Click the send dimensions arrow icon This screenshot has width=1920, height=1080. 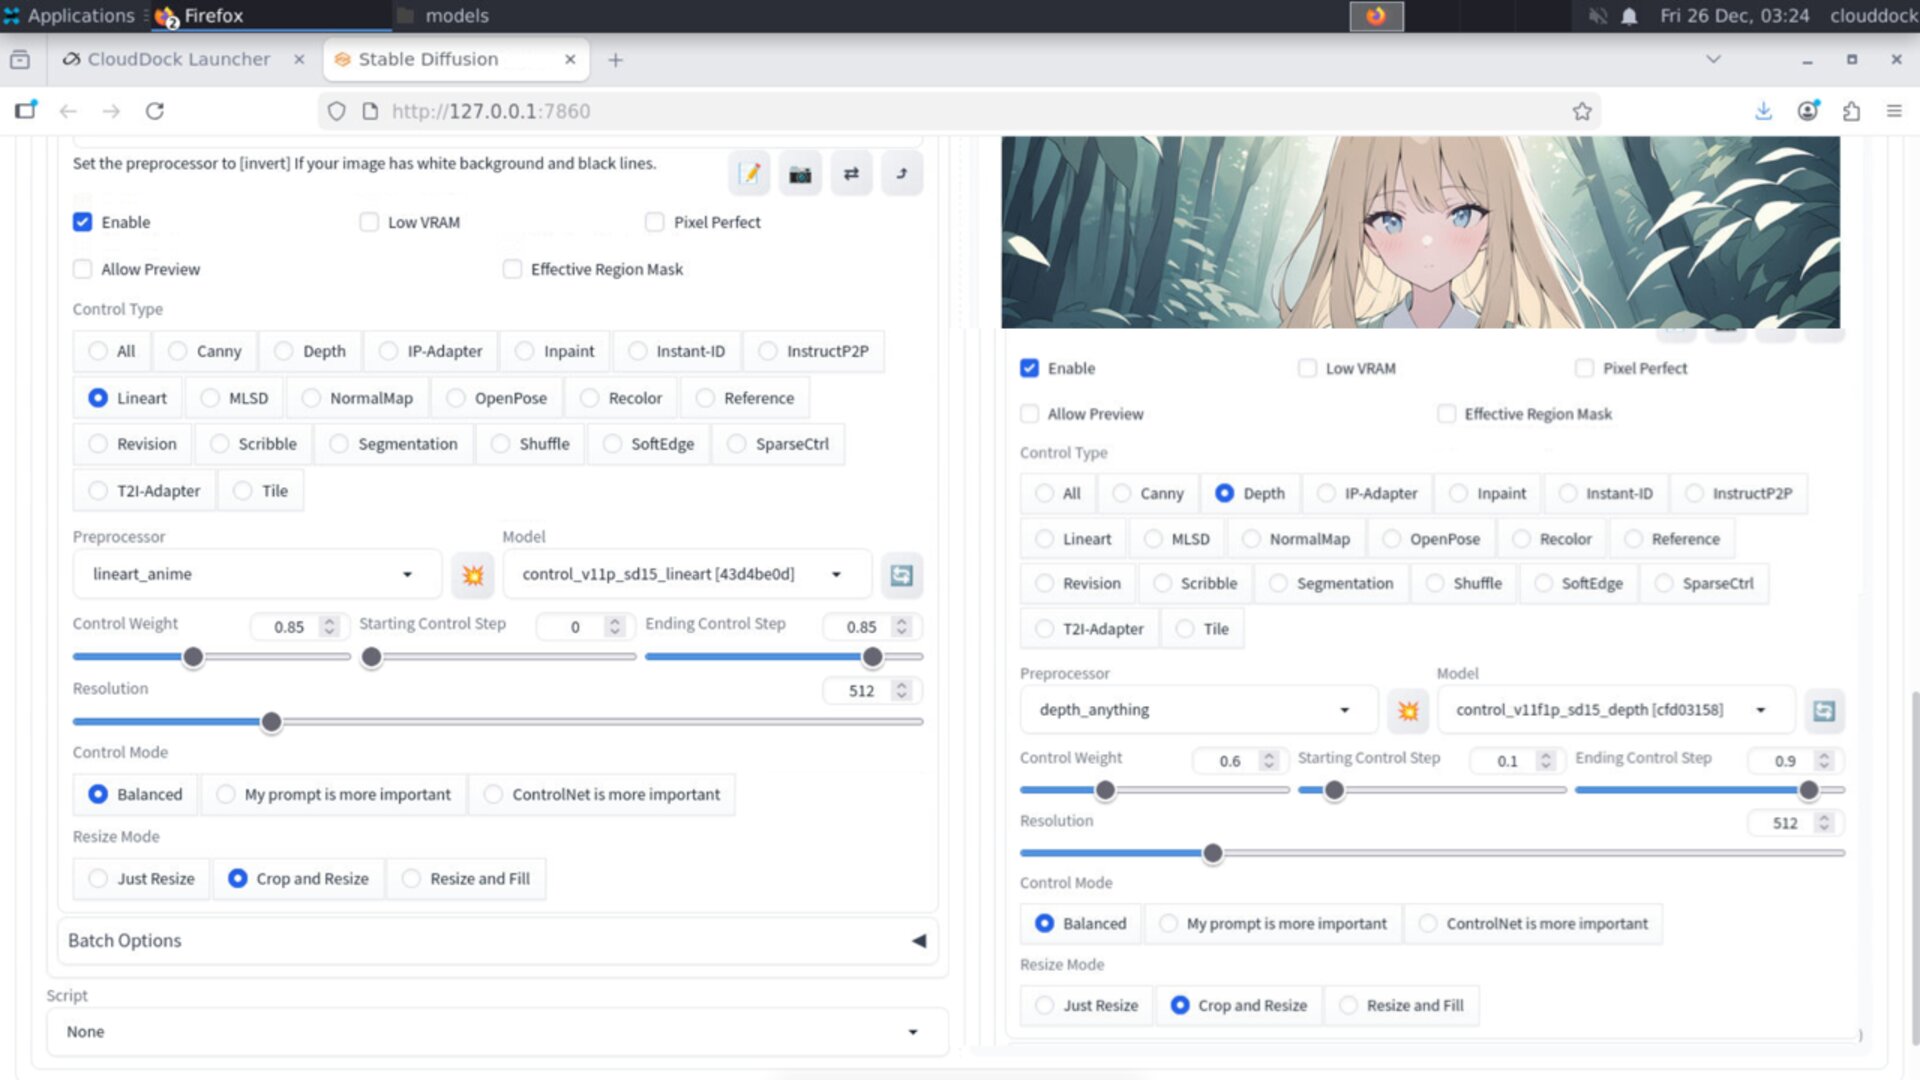(902, 174)
